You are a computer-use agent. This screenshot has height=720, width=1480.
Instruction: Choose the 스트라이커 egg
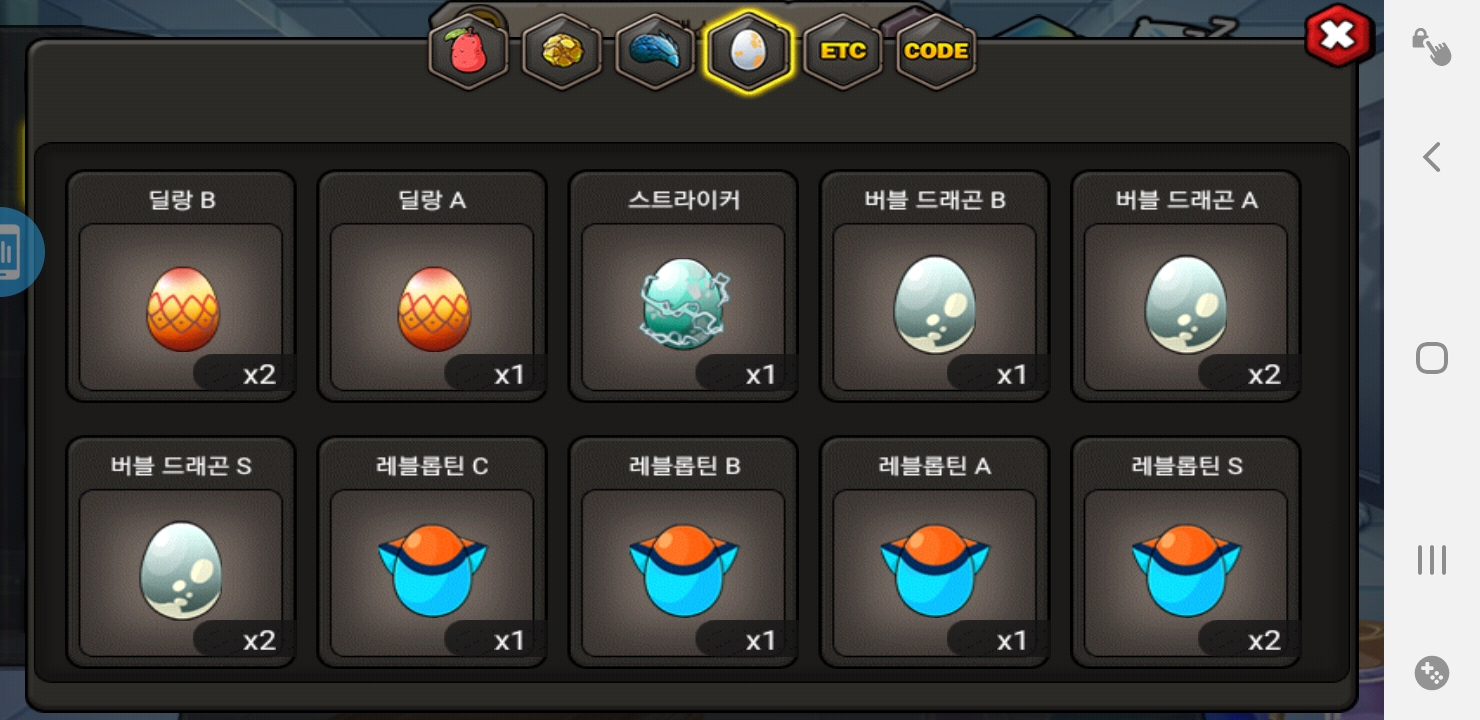point(683,286)
